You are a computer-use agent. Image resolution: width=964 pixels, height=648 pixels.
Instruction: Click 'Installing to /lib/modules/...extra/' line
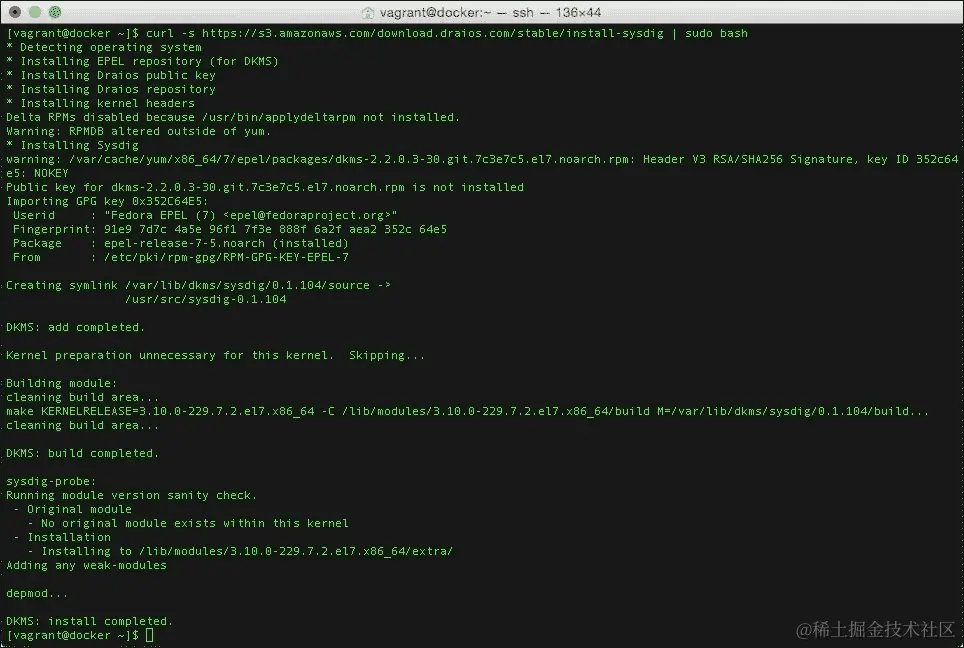tap(240, 551)
